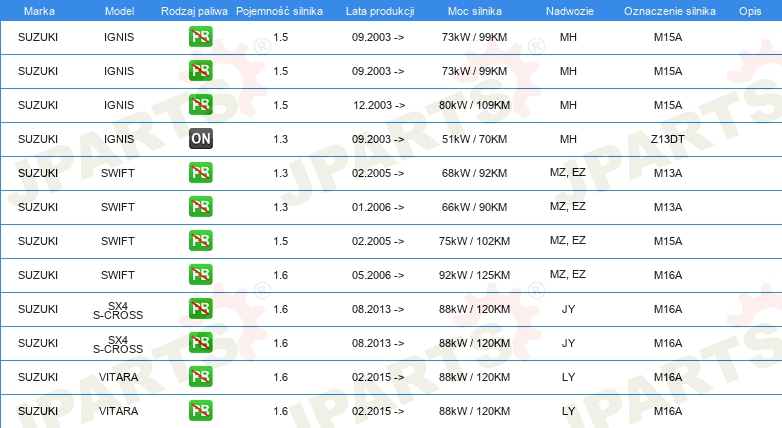
Task: Click capacity 1.3 in the Z13DT row
Action: 280,139
